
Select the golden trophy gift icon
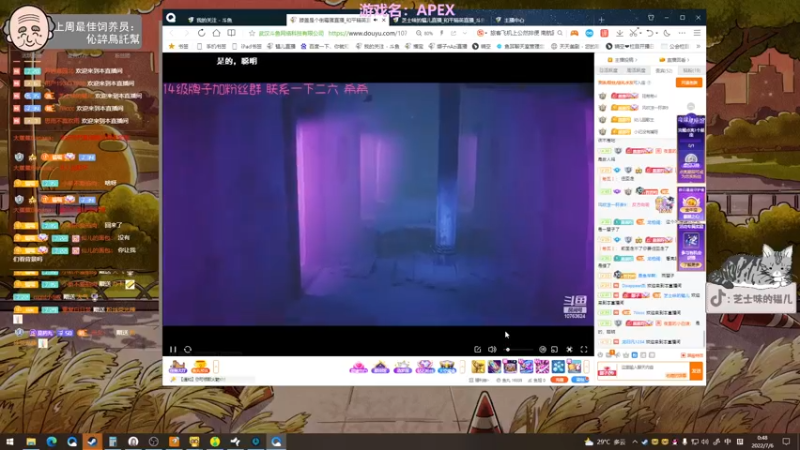click(x=478, y=366)
